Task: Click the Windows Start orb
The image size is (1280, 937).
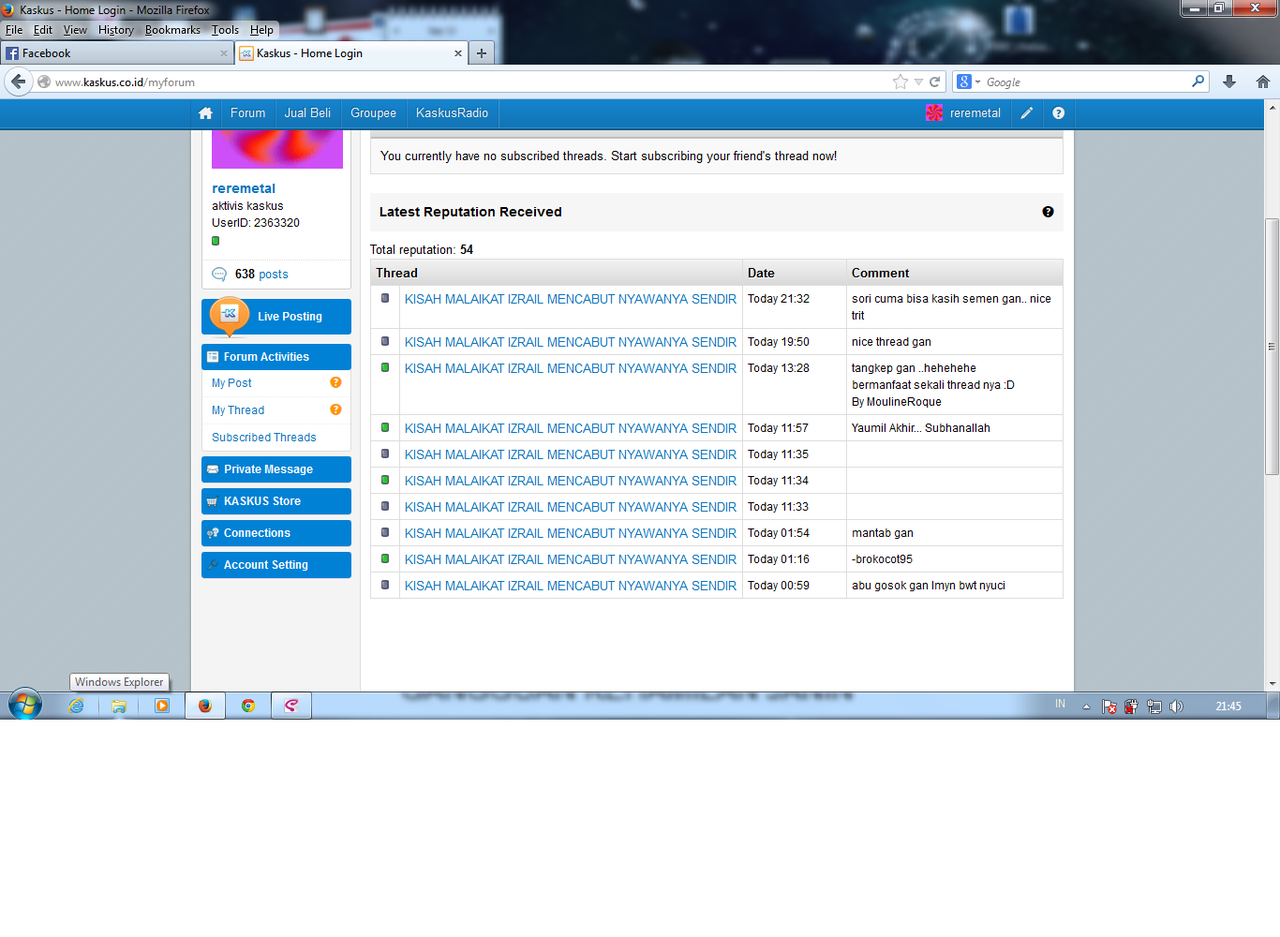Action: pos(25,705)
